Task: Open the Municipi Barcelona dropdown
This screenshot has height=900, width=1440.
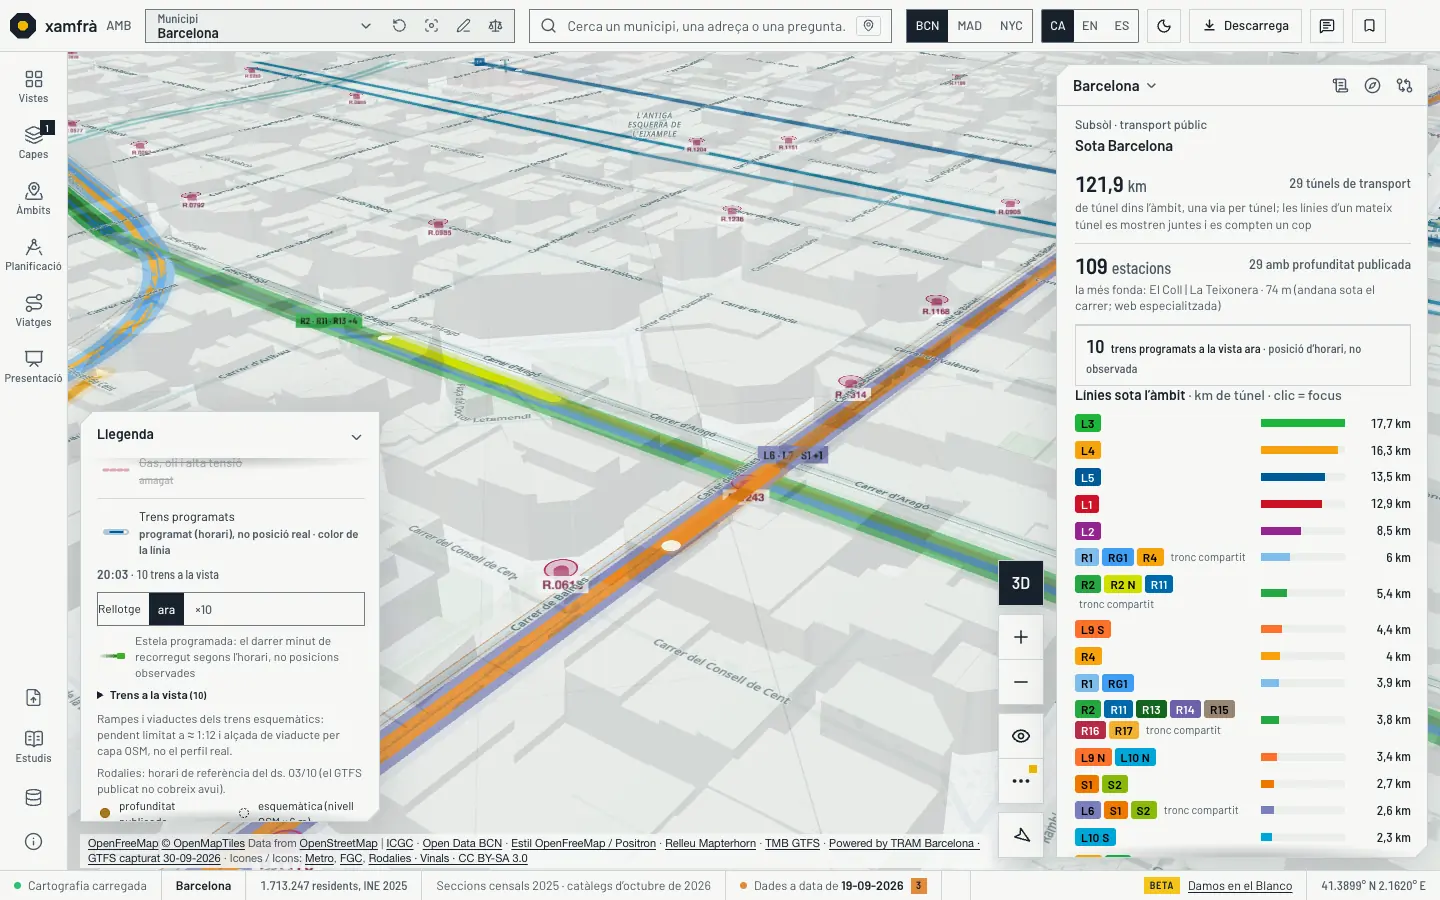Action: click(264, 26)
